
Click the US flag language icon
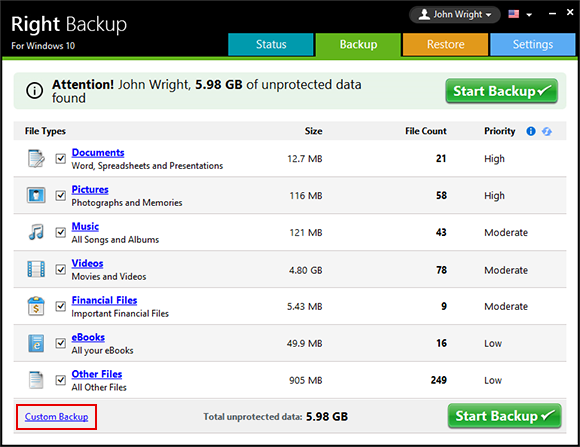514,14
